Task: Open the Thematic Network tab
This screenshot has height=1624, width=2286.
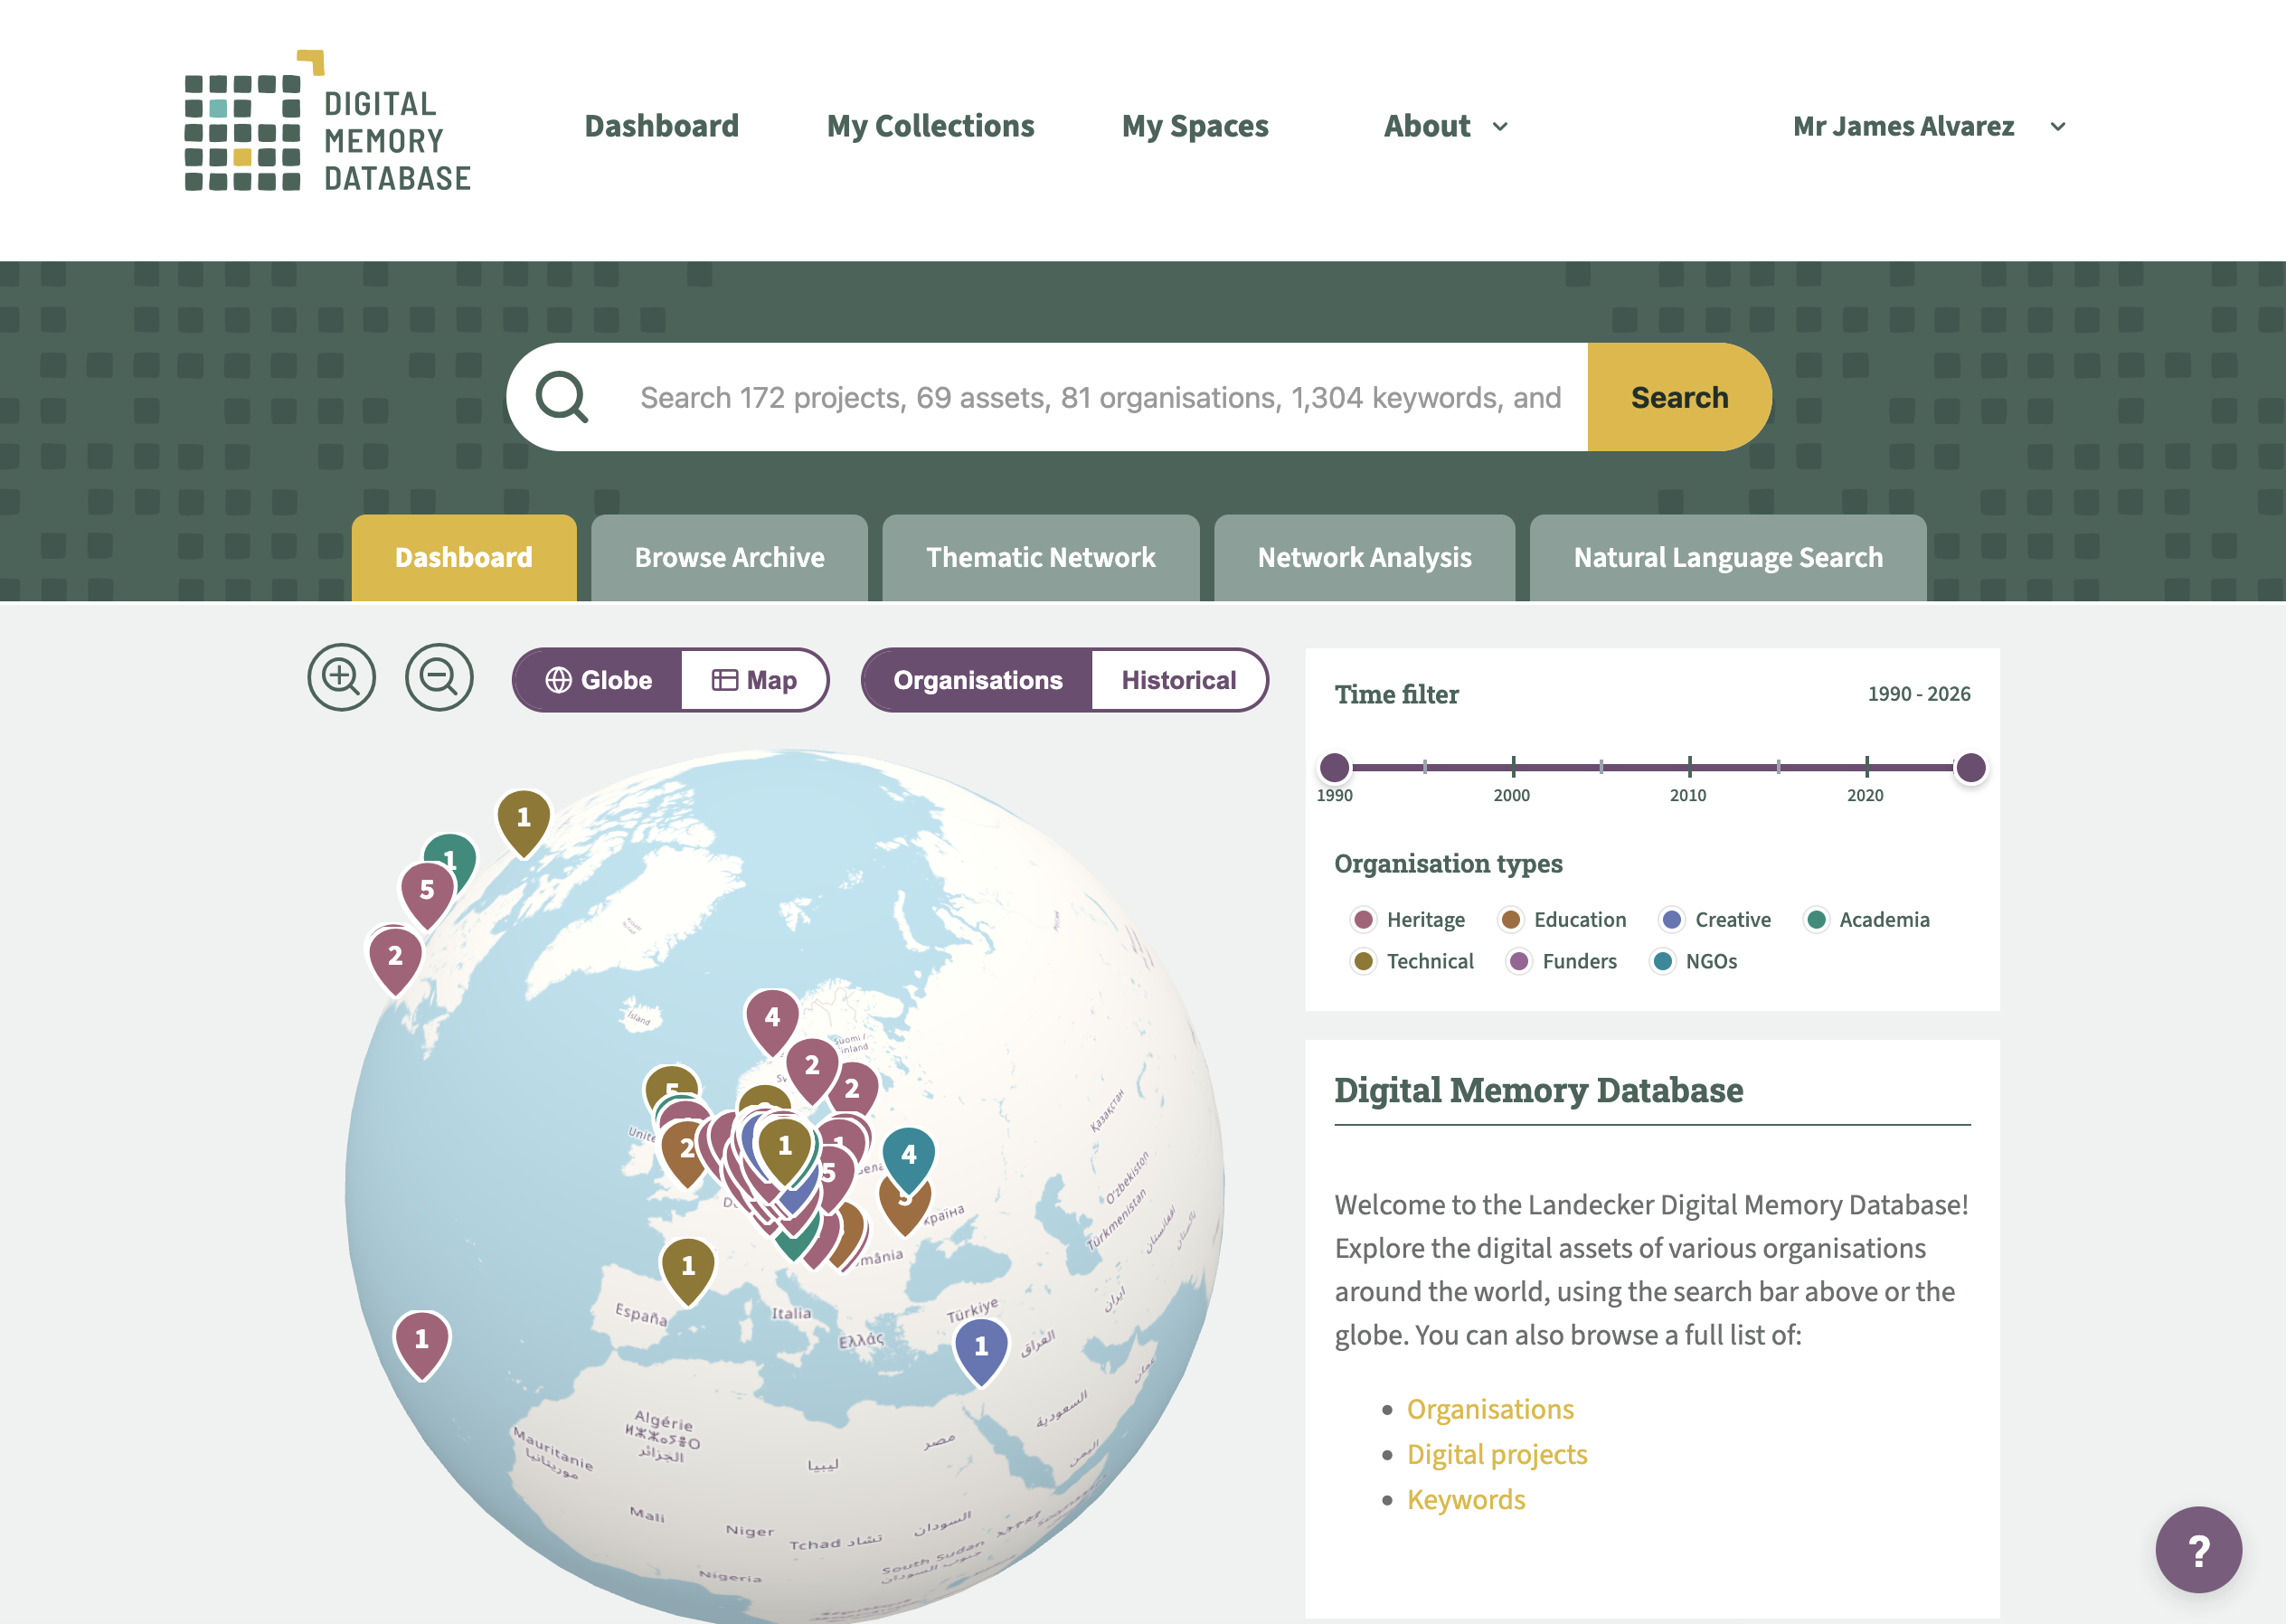Action: coord(1039,557)
